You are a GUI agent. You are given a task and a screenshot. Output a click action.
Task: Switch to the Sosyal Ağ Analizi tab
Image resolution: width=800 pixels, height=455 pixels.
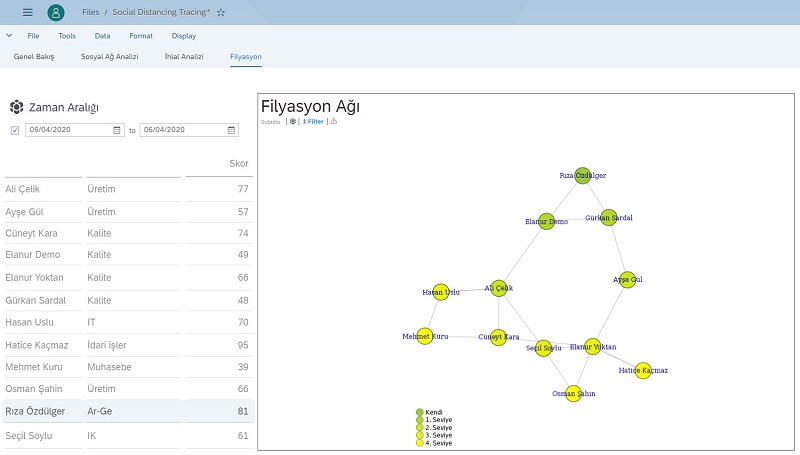(109, 57)
